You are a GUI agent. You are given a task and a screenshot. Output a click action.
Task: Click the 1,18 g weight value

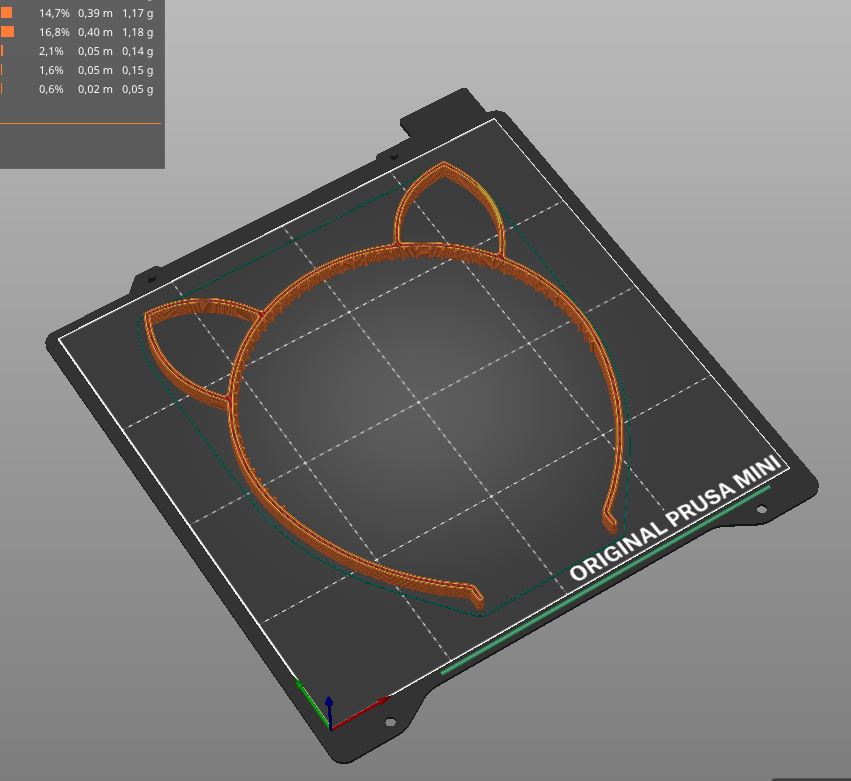(138, 32)
